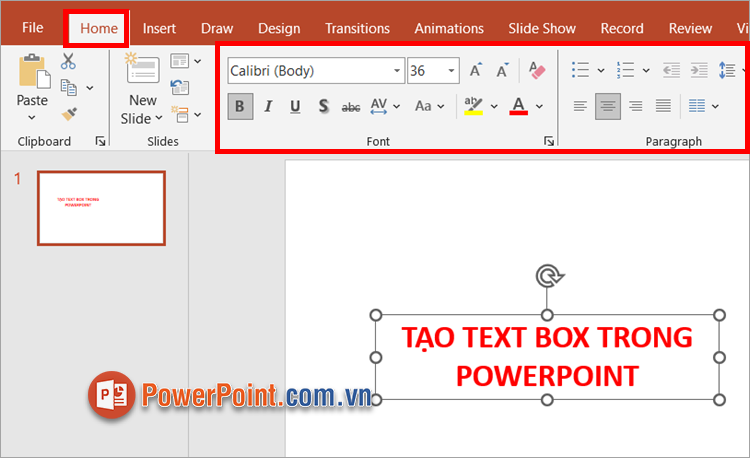Switch to the Draw tab

tap(217, 28)
